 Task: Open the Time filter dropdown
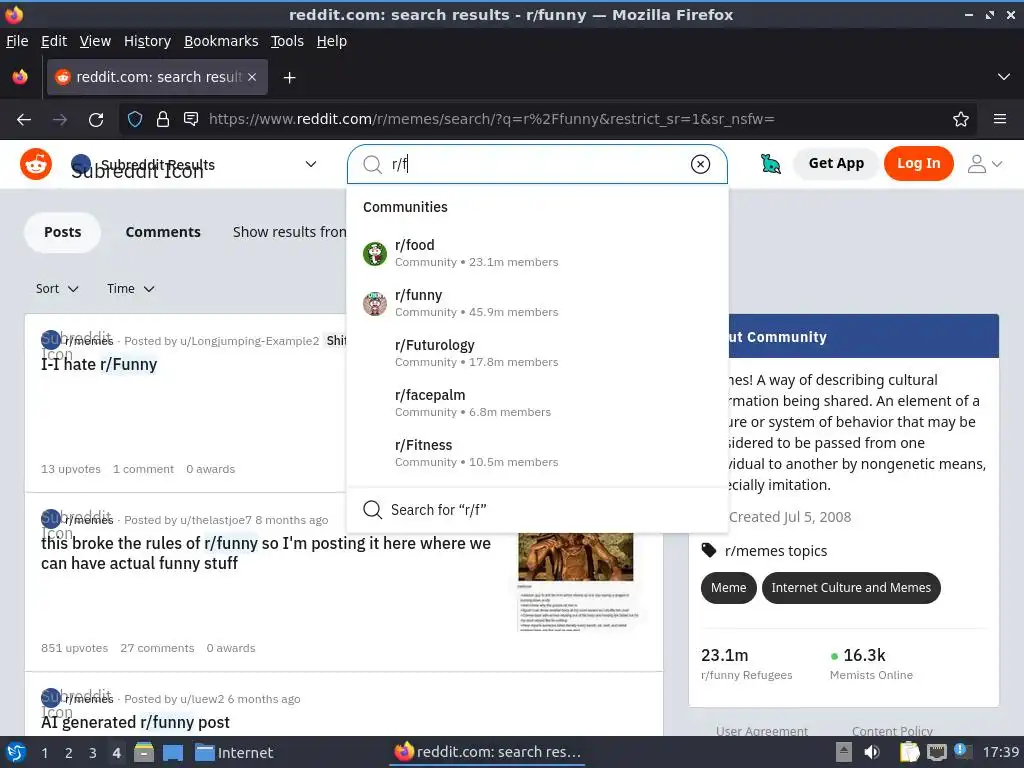131,289
